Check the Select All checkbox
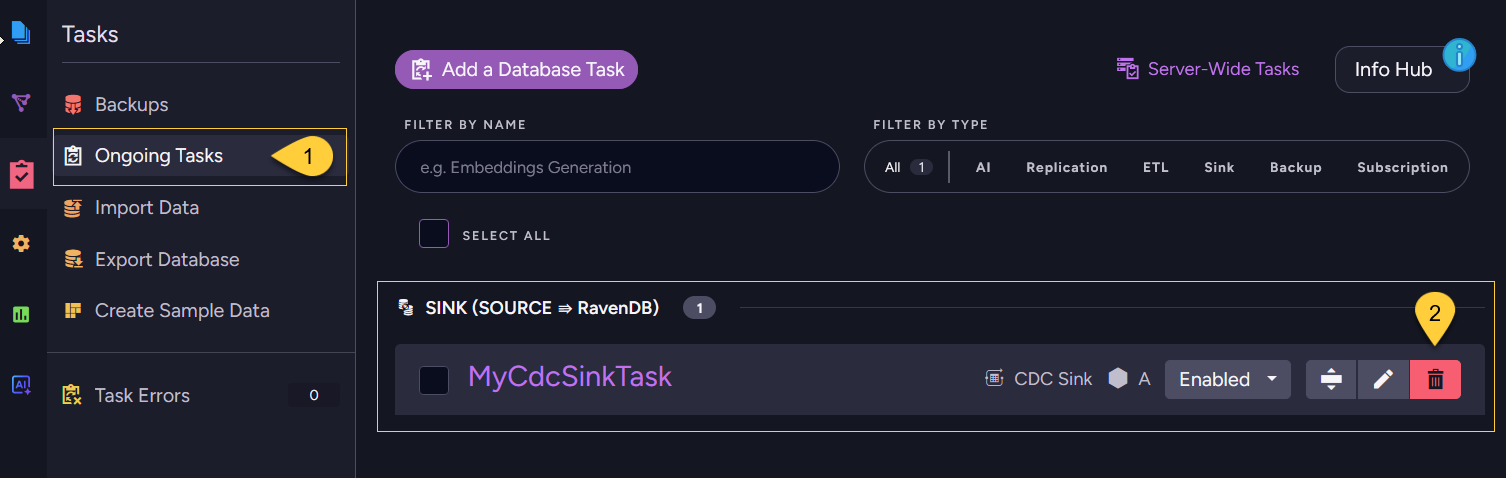Screen dimensions: 1506x478 (434, 234)
